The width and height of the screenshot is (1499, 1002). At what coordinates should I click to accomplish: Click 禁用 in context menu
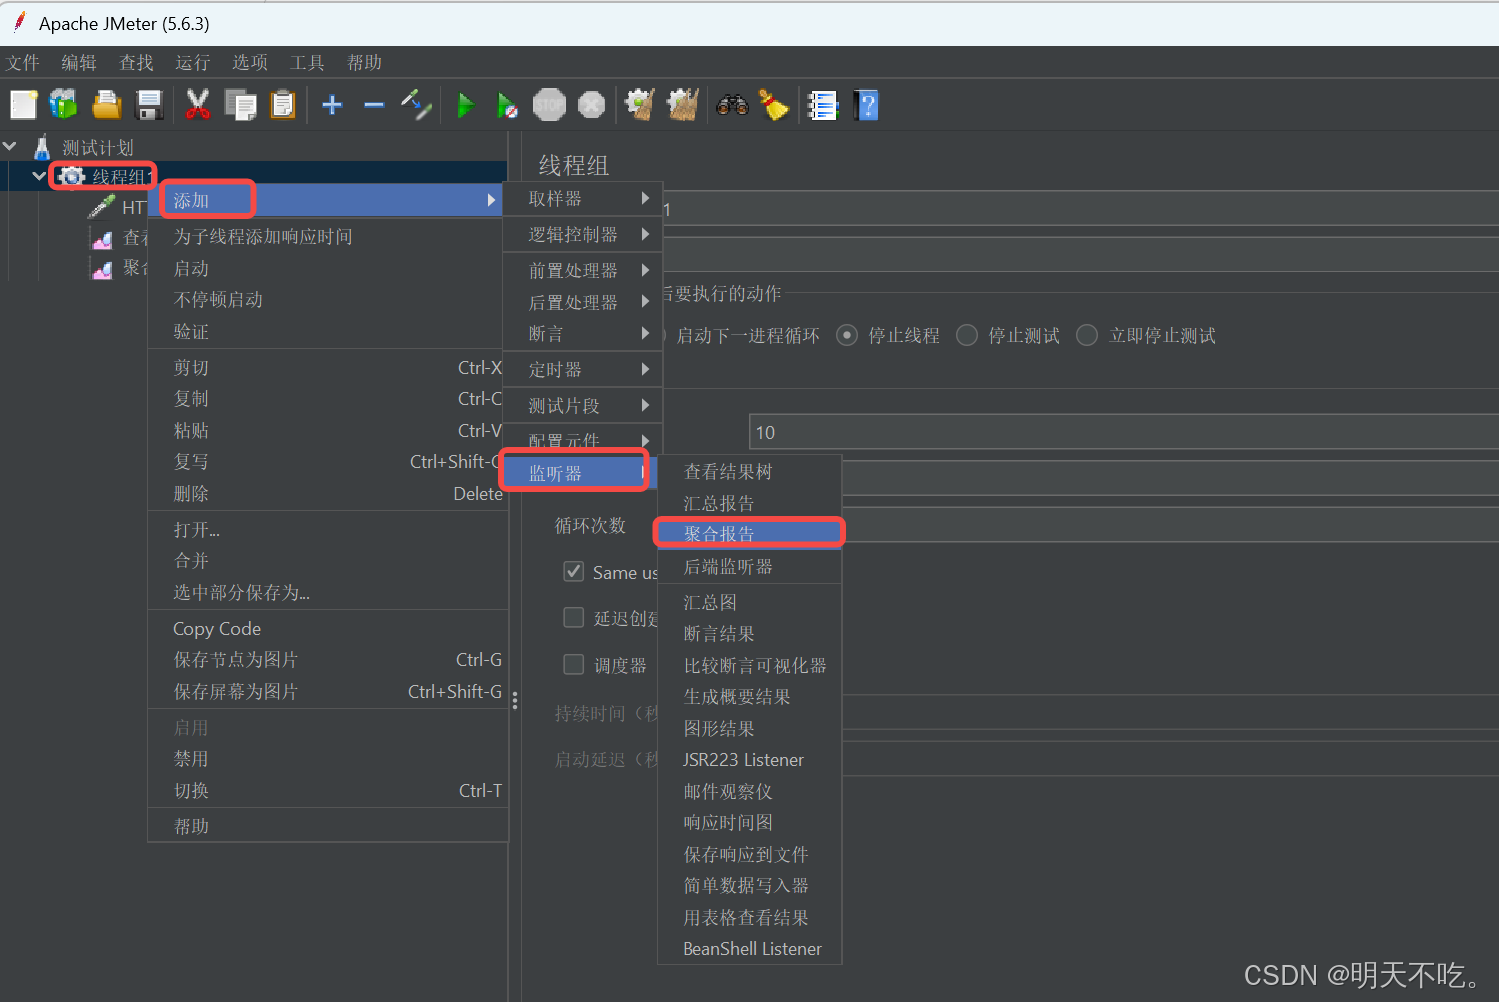pos(328,759)
